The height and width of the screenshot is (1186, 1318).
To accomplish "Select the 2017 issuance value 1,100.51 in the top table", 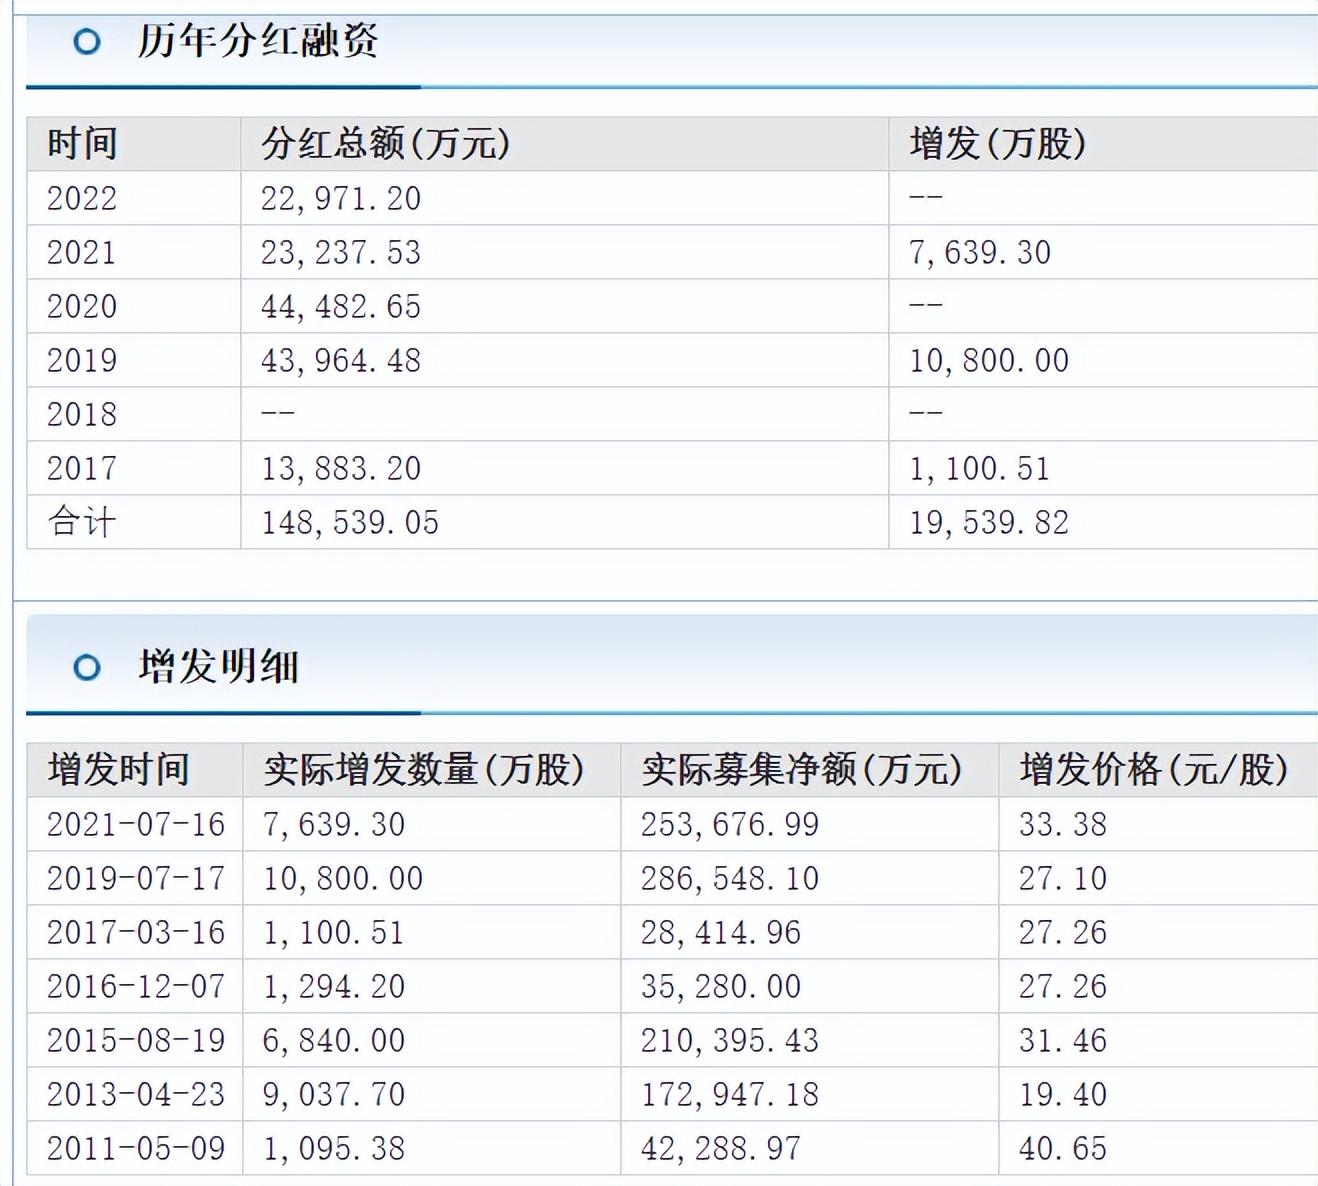I will [980, 468].
